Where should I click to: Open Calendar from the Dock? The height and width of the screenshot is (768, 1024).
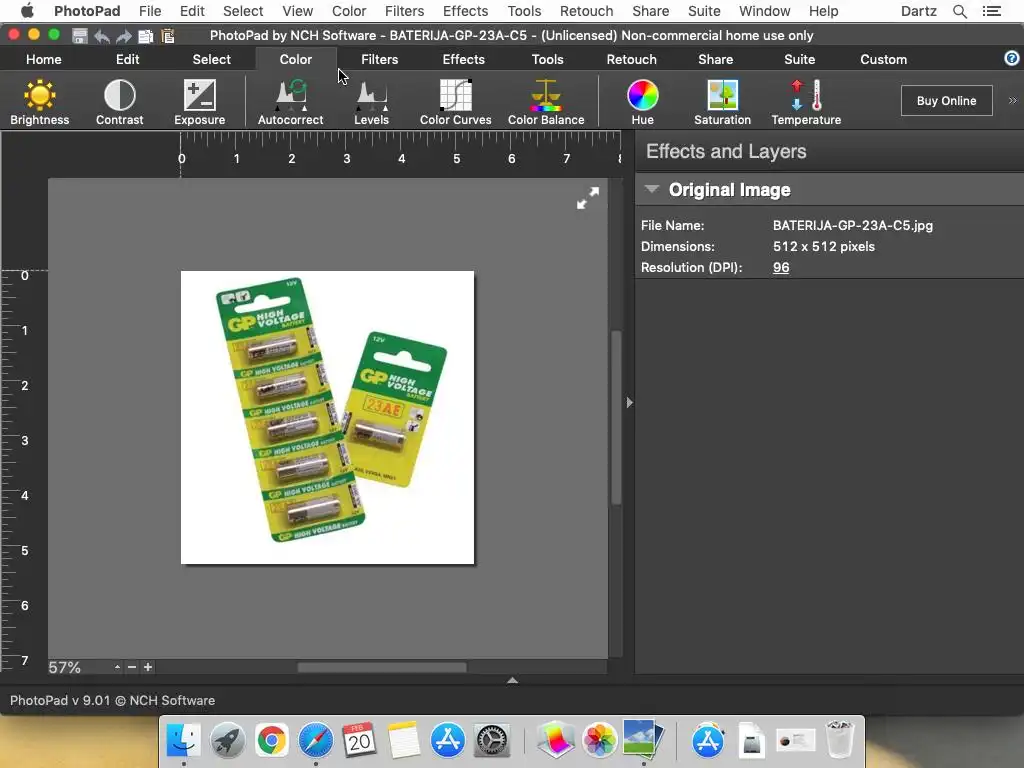point(359,740)
